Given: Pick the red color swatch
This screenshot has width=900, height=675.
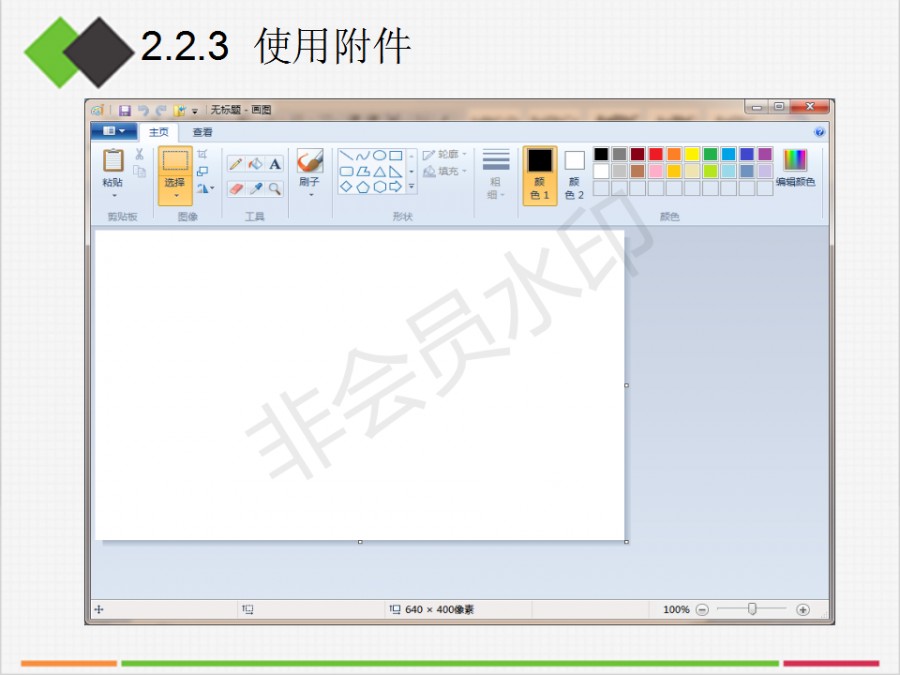Looking at the screenshot, I should point(655,154).
